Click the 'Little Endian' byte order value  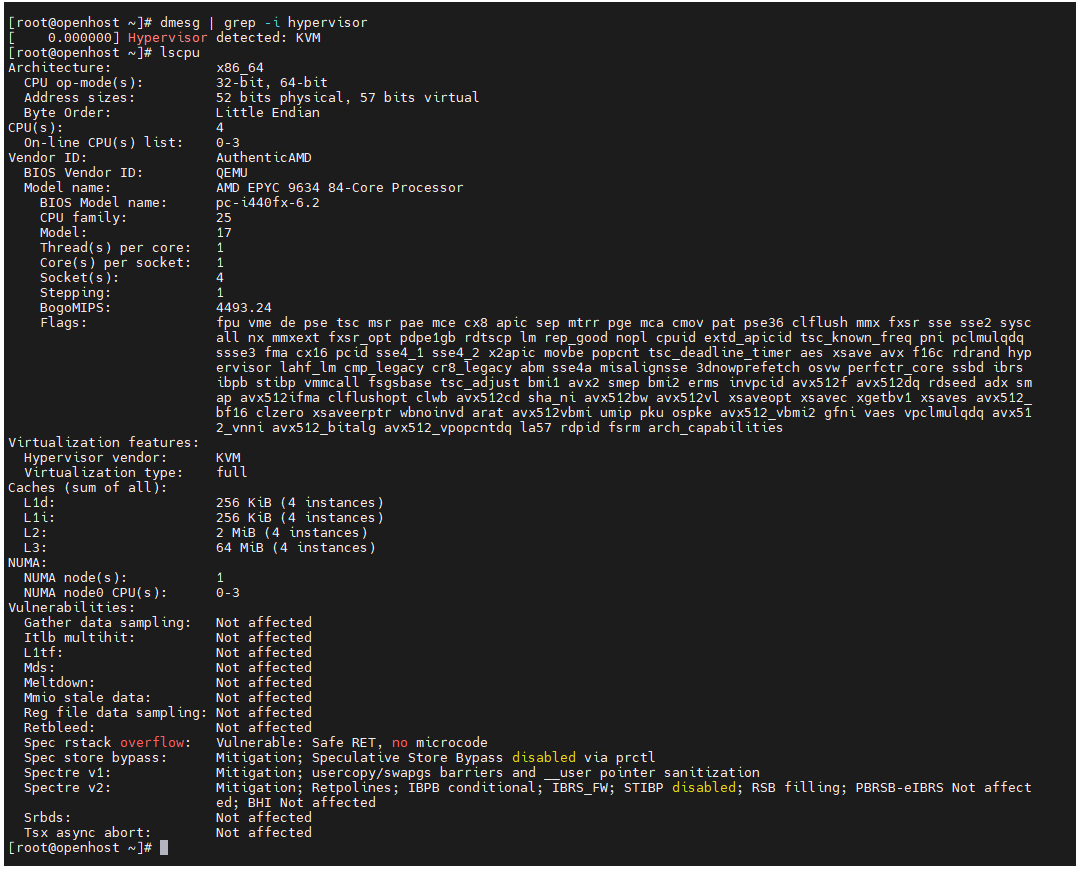pyautogui.click(x=268, y=112)
